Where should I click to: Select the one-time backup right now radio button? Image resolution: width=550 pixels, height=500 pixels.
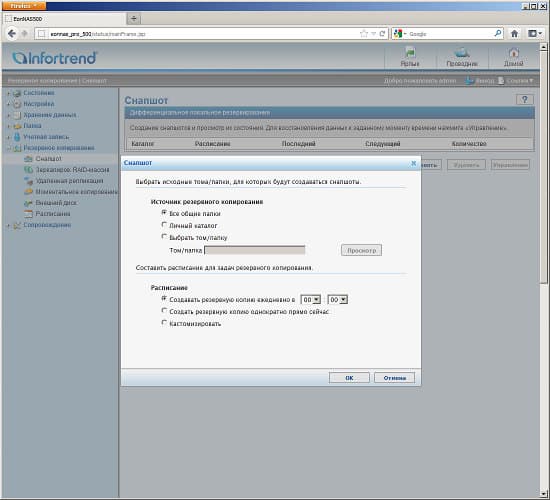click(x=164, y=311)
